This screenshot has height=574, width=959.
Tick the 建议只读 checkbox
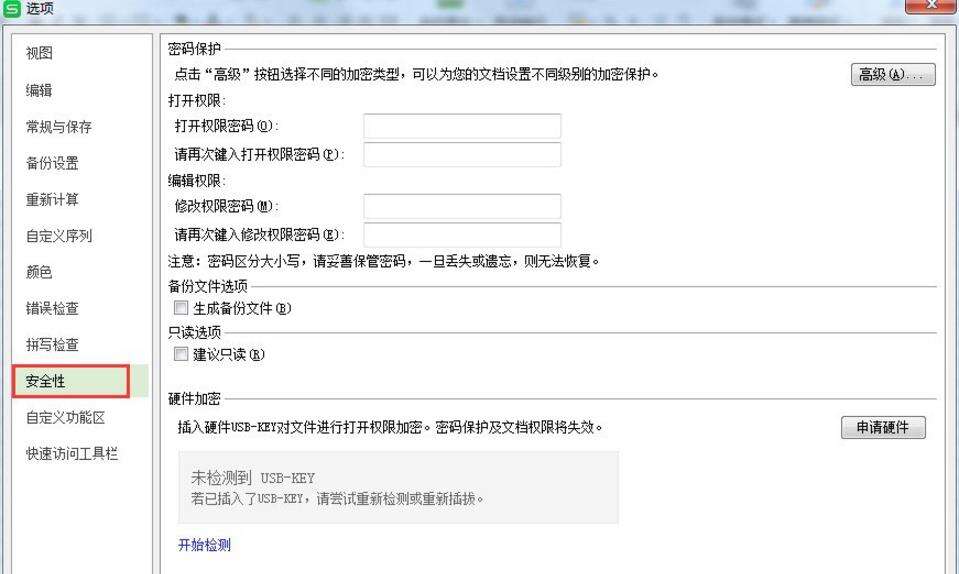[181, 354]
